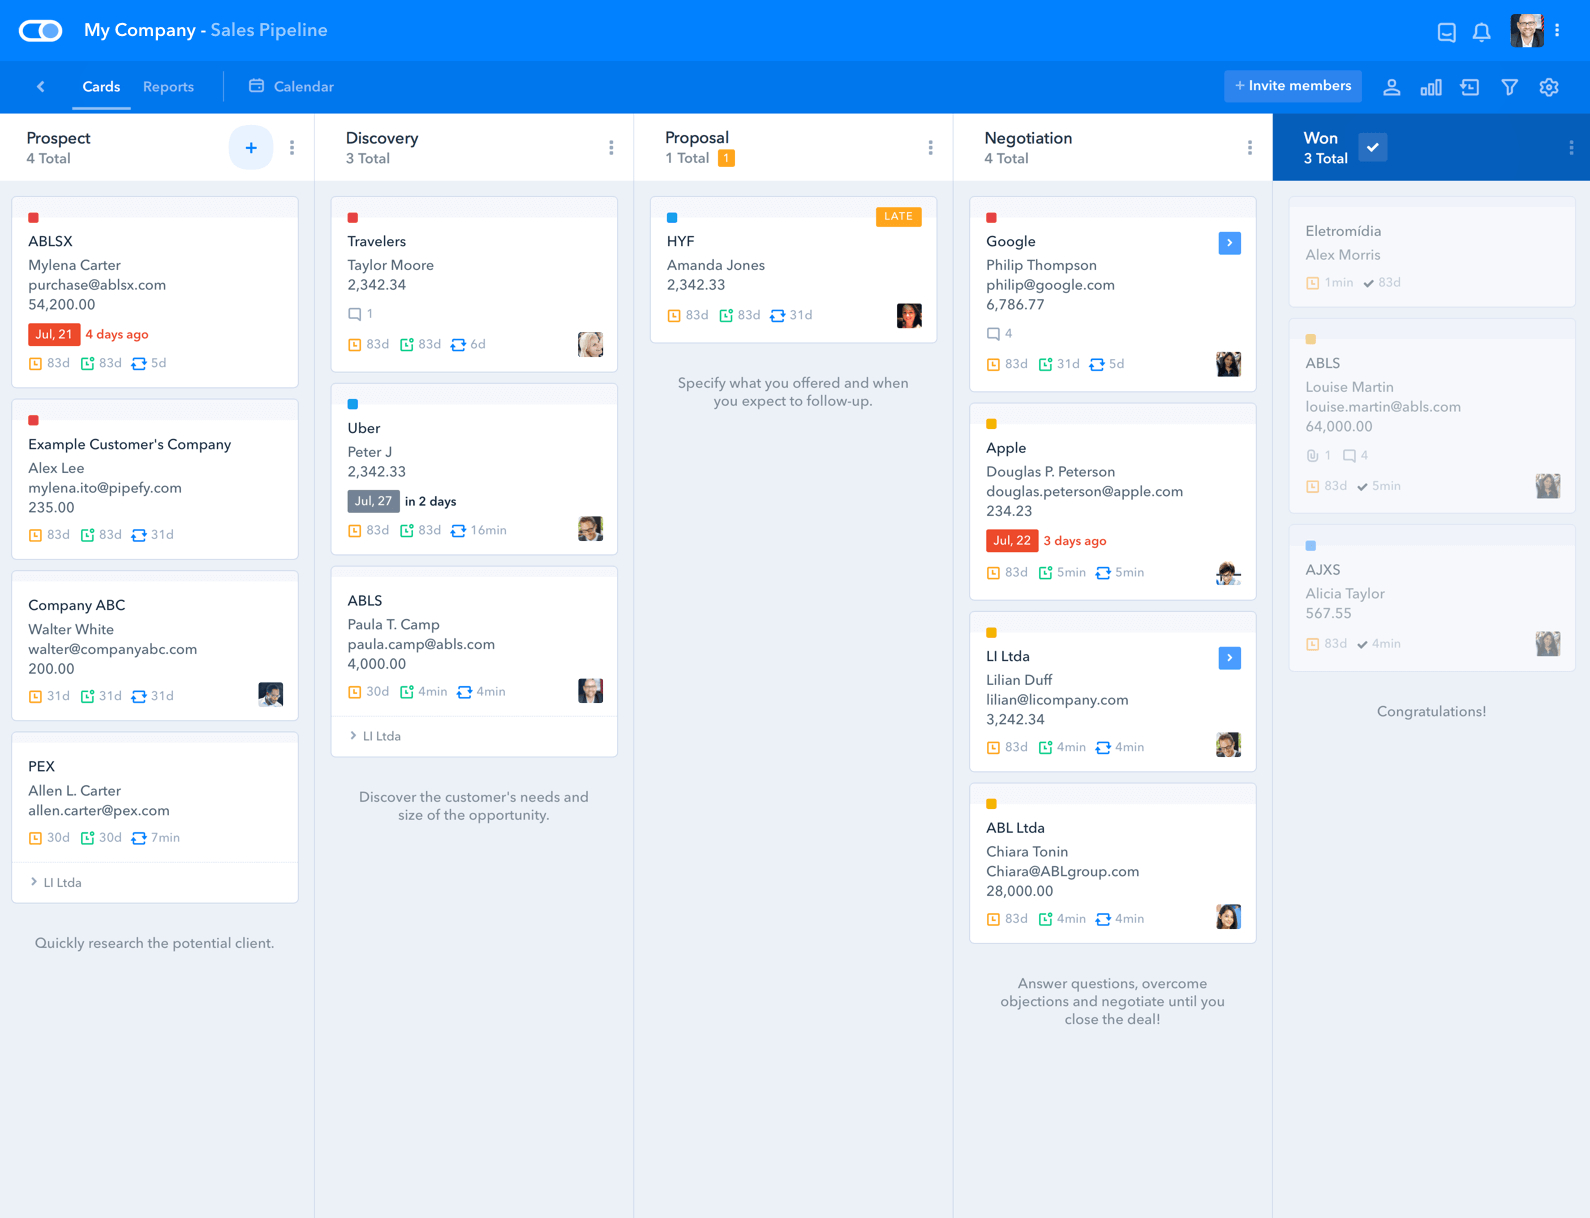Open the messages inbox icon
Image resolution: width=1590 pixels, height=1218 pixels.
1446,32
